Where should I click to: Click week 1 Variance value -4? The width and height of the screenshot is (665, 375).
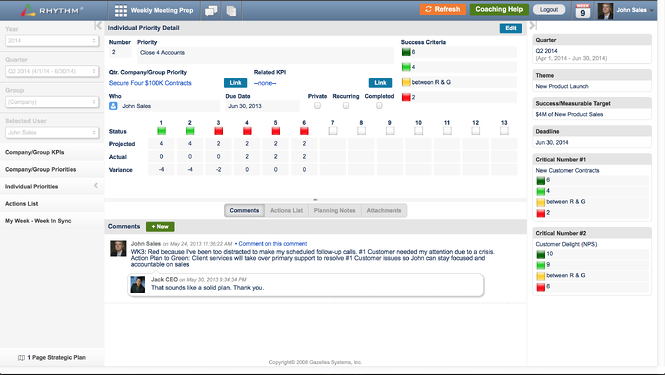pyautogui.click(x=161, y=170)
